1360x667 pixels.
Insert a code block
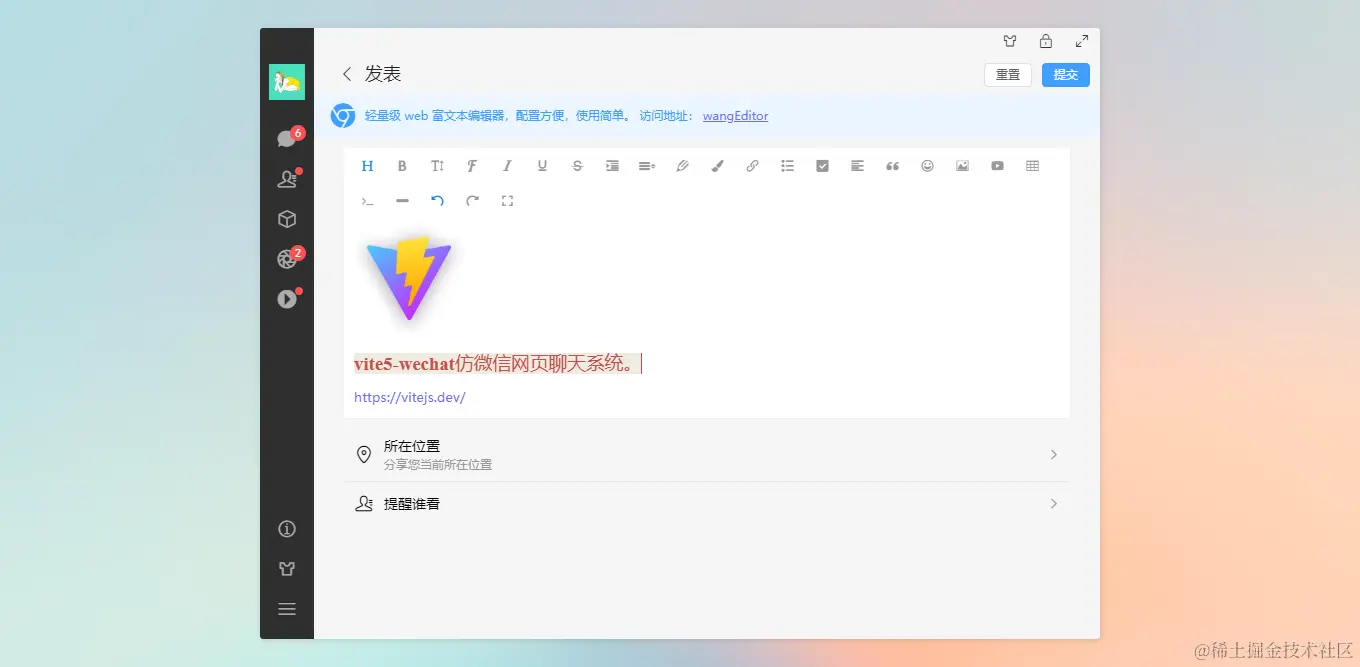[367, 200]
